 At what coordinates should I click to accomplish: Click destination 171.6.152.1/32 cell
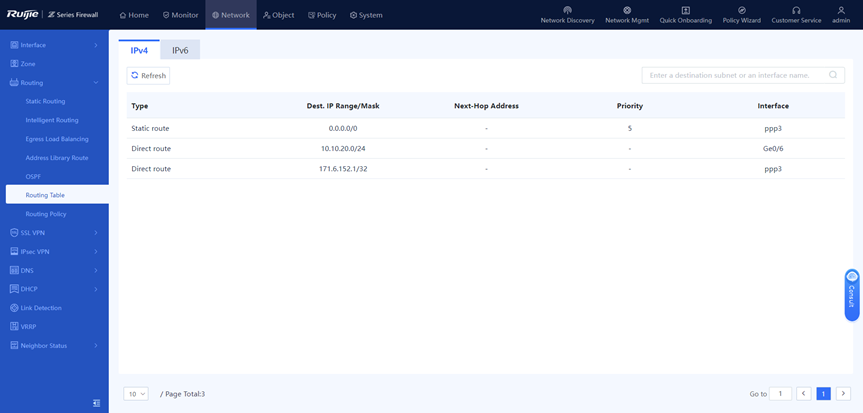[343, 169]
